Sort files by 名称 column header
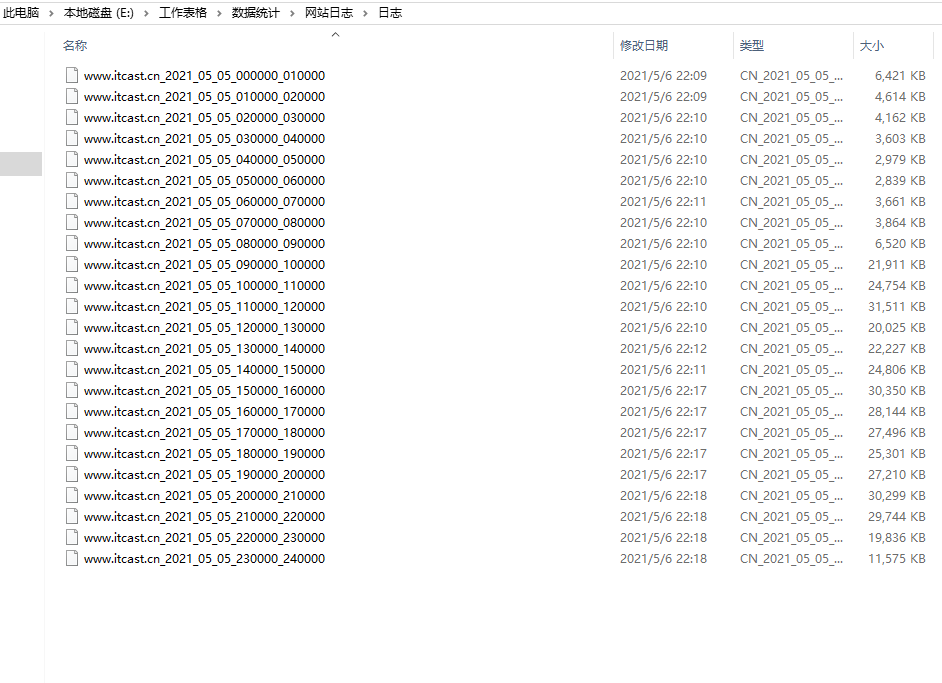The image size is (942, 683). pyautogui.click(x=75, y=46)
